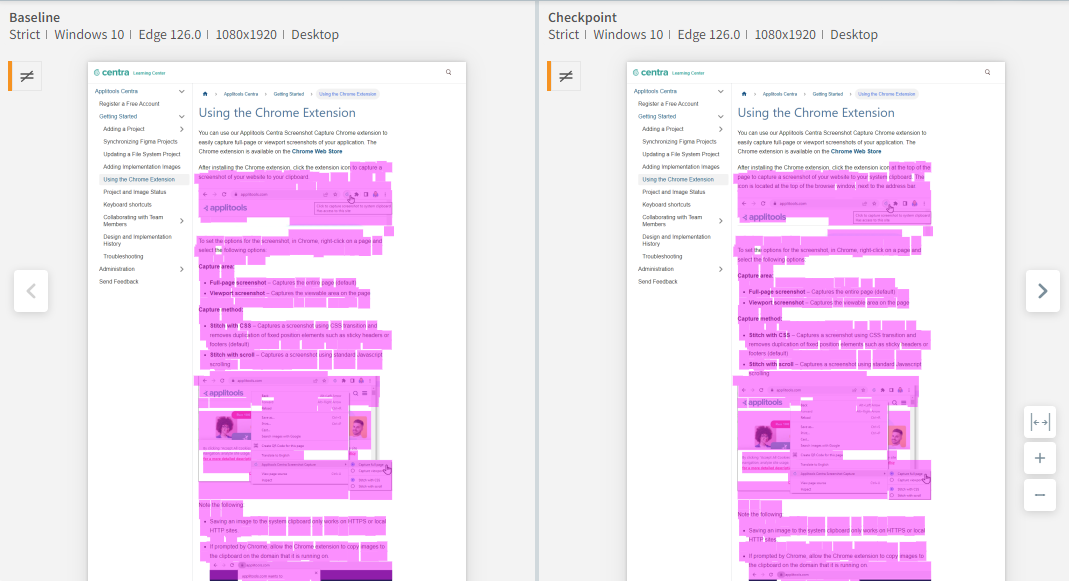Expand Collaborating with Team Members in Checkpoint sidebar

point(720,220)
